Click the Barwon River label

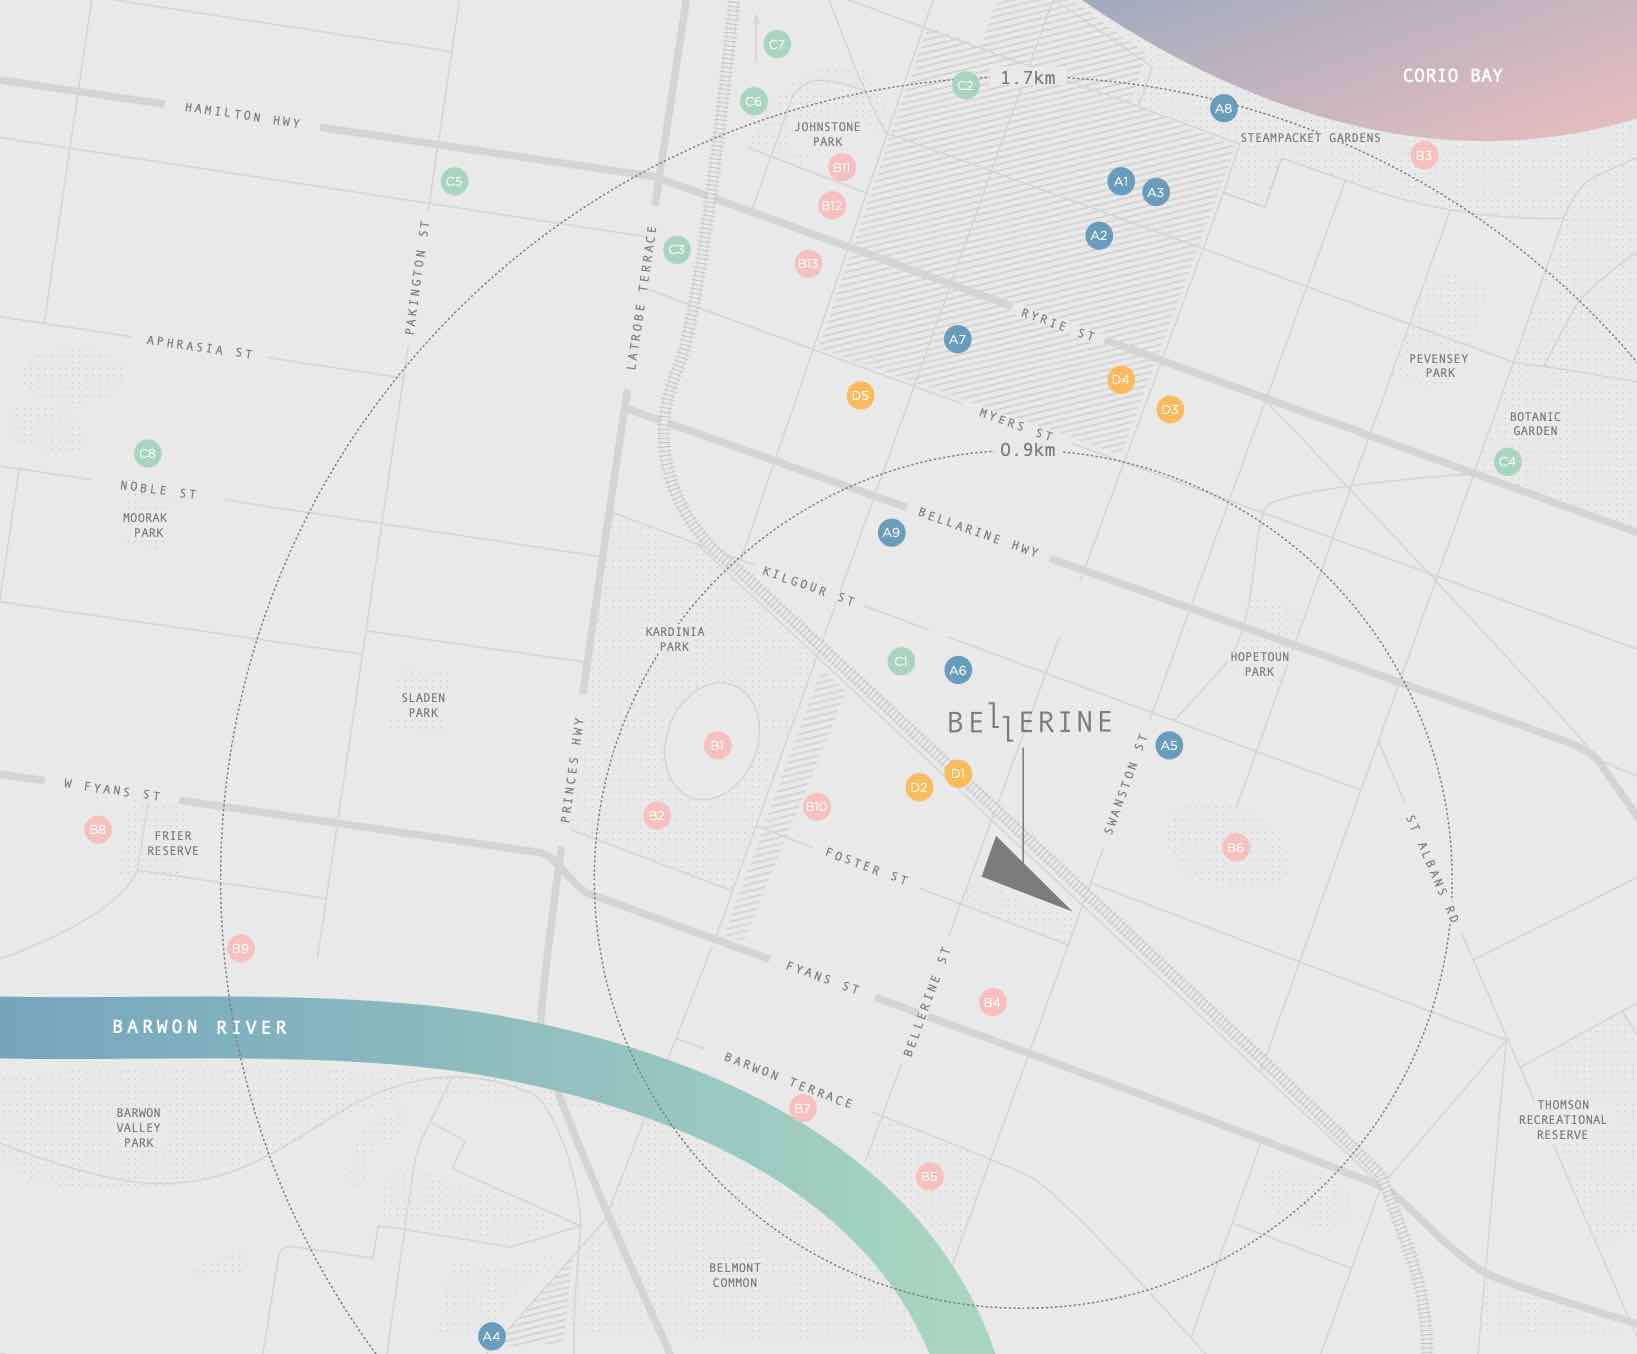pos(200,1027)
